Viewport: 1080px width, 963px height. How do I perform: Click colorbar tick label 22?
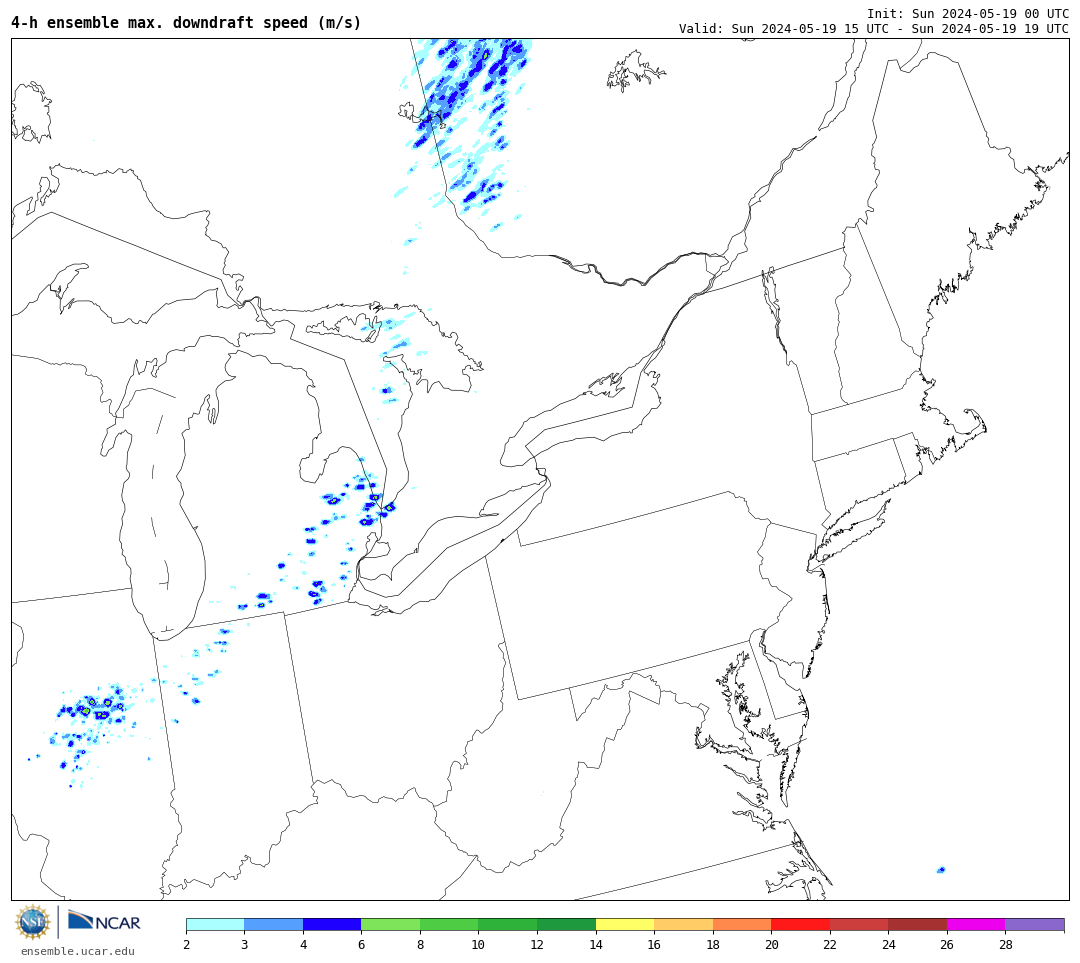[x=830, y=944]
